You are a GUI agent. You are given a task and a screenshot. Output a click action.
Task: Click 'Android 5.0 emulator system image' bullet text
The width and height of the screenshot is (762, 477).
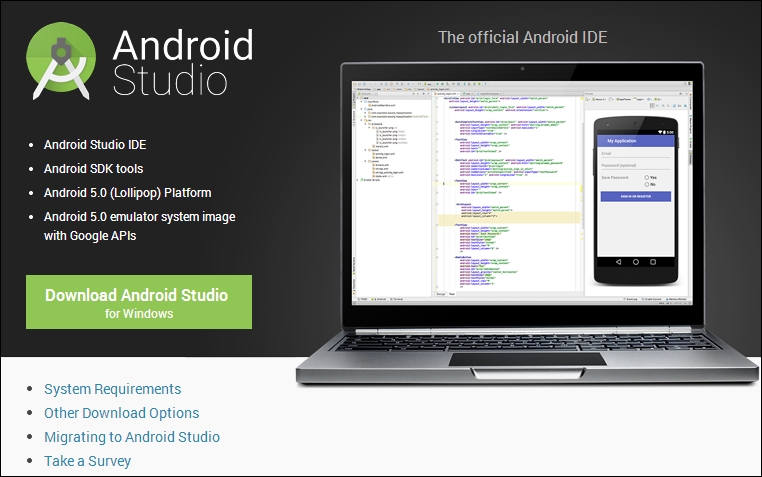(x=139, y=217)
